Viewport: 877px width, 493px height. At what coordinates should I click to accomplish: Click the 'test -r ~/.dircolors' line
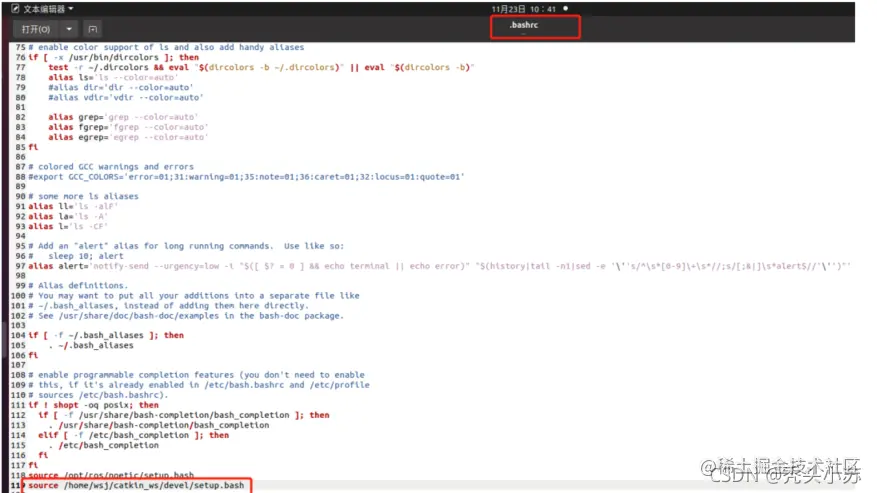pyautogui.click(x=261, y=68)
